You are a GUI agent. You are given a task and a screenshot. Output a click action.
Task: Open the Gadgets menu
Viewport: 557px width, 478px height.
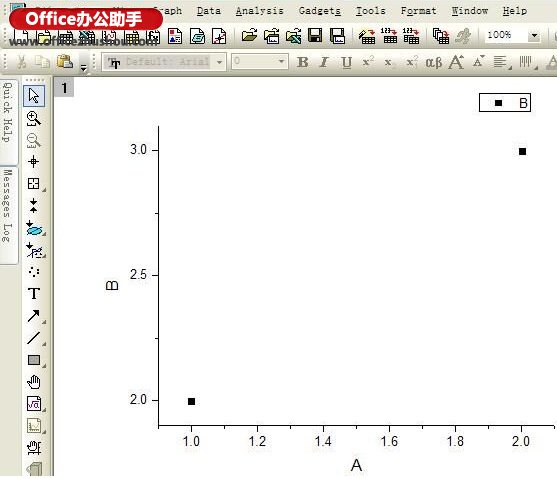[319, 11]
